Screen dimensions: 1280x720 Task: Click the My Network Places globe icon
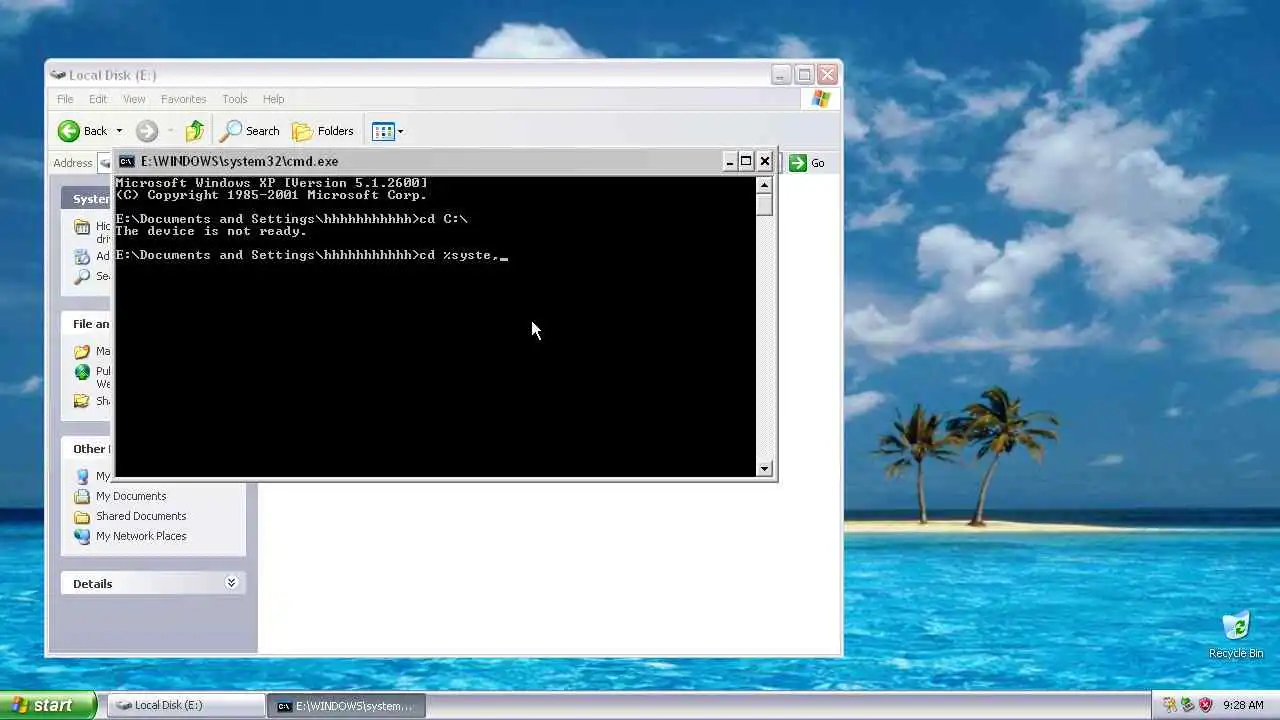point(82,536)
